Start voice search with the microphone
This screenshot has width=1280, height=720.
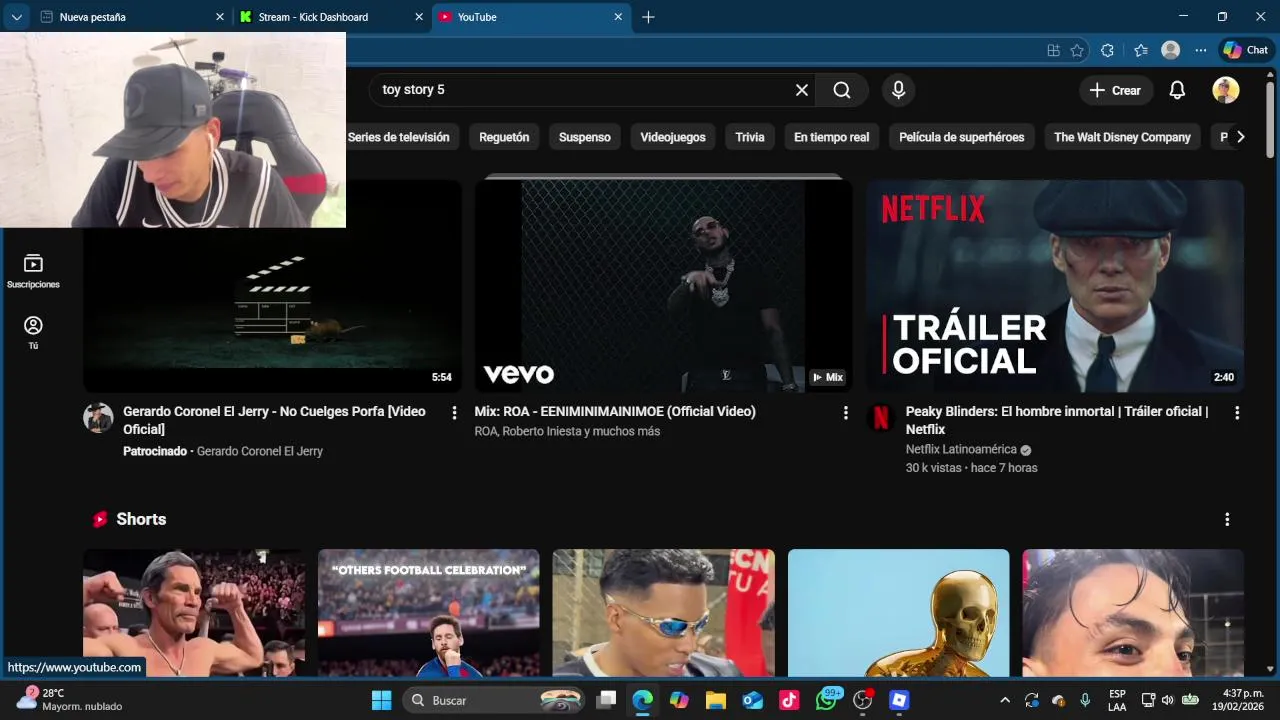[x=898, y=90]
